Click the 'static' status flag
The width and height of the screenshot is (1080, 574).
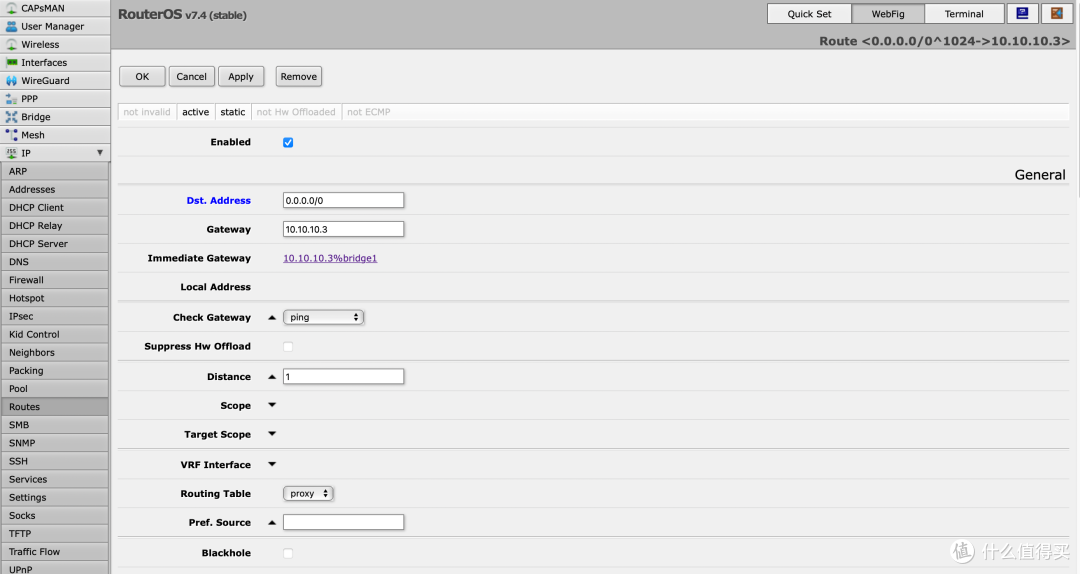[233, 112]
